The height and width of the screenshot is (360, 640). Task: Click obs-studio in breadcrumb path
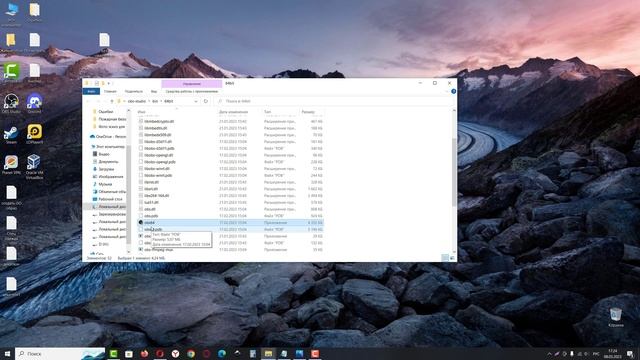(x=137, y=101)
